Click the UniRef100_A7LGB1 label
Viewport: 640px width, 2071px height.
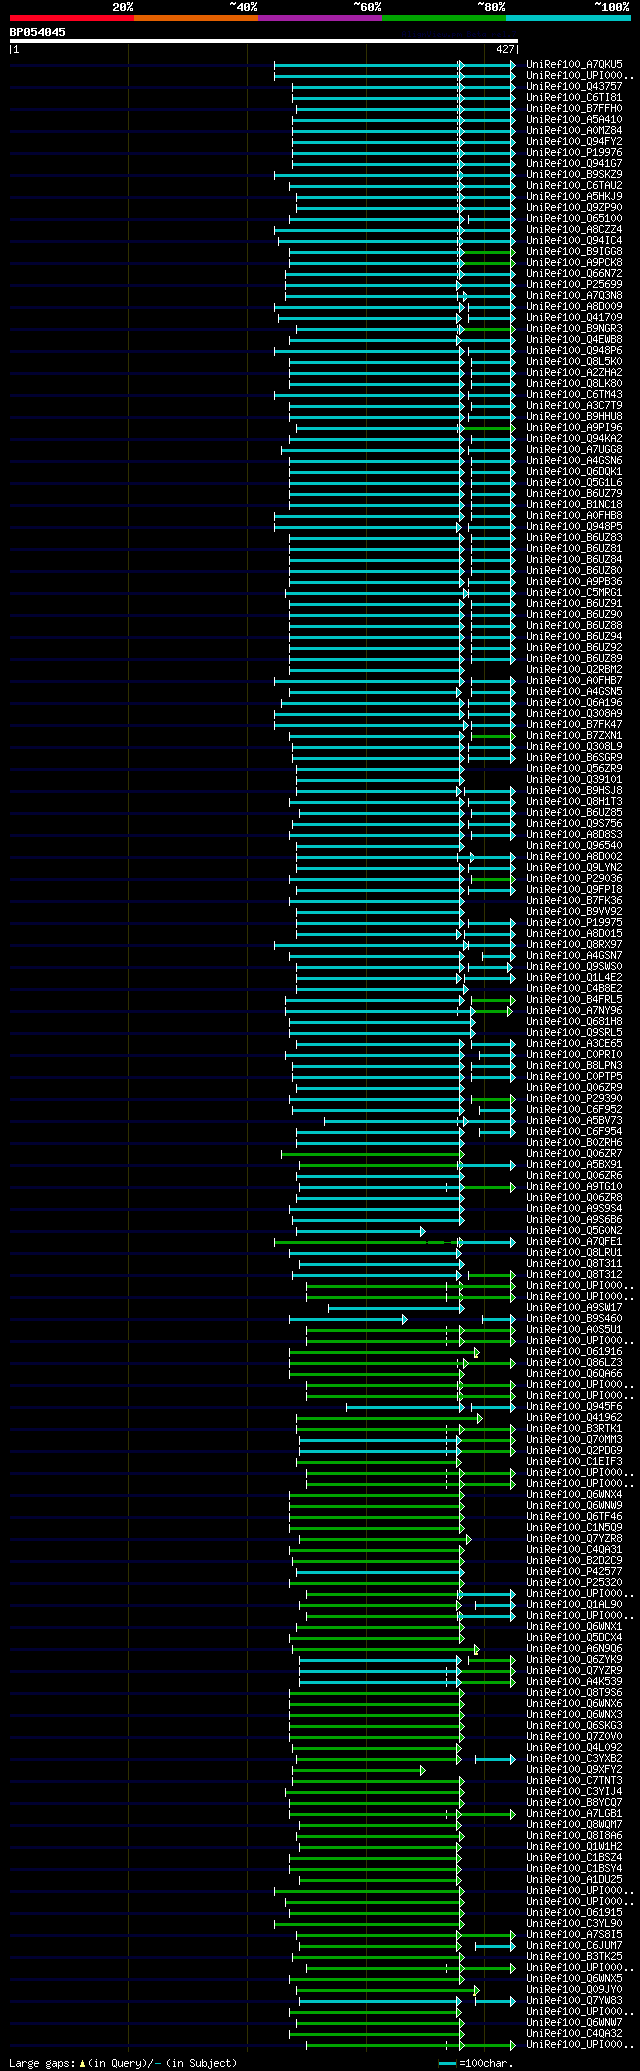[x=574, y=1813]
